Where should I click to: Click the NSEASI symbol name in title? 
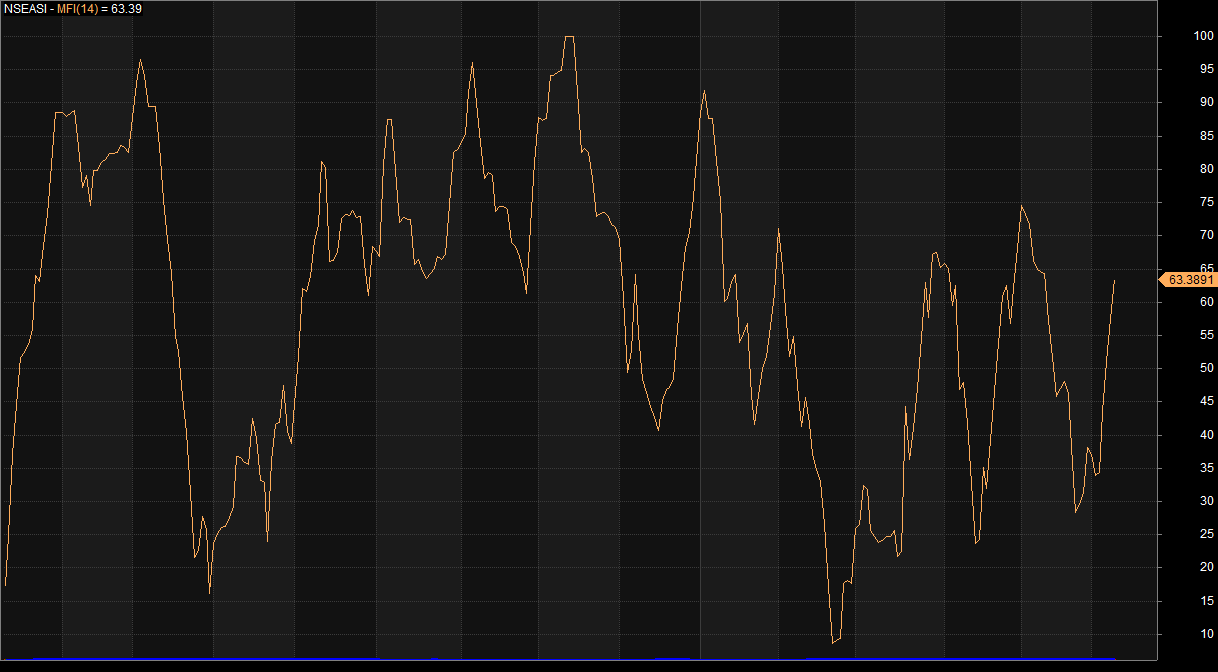(24, 8)
